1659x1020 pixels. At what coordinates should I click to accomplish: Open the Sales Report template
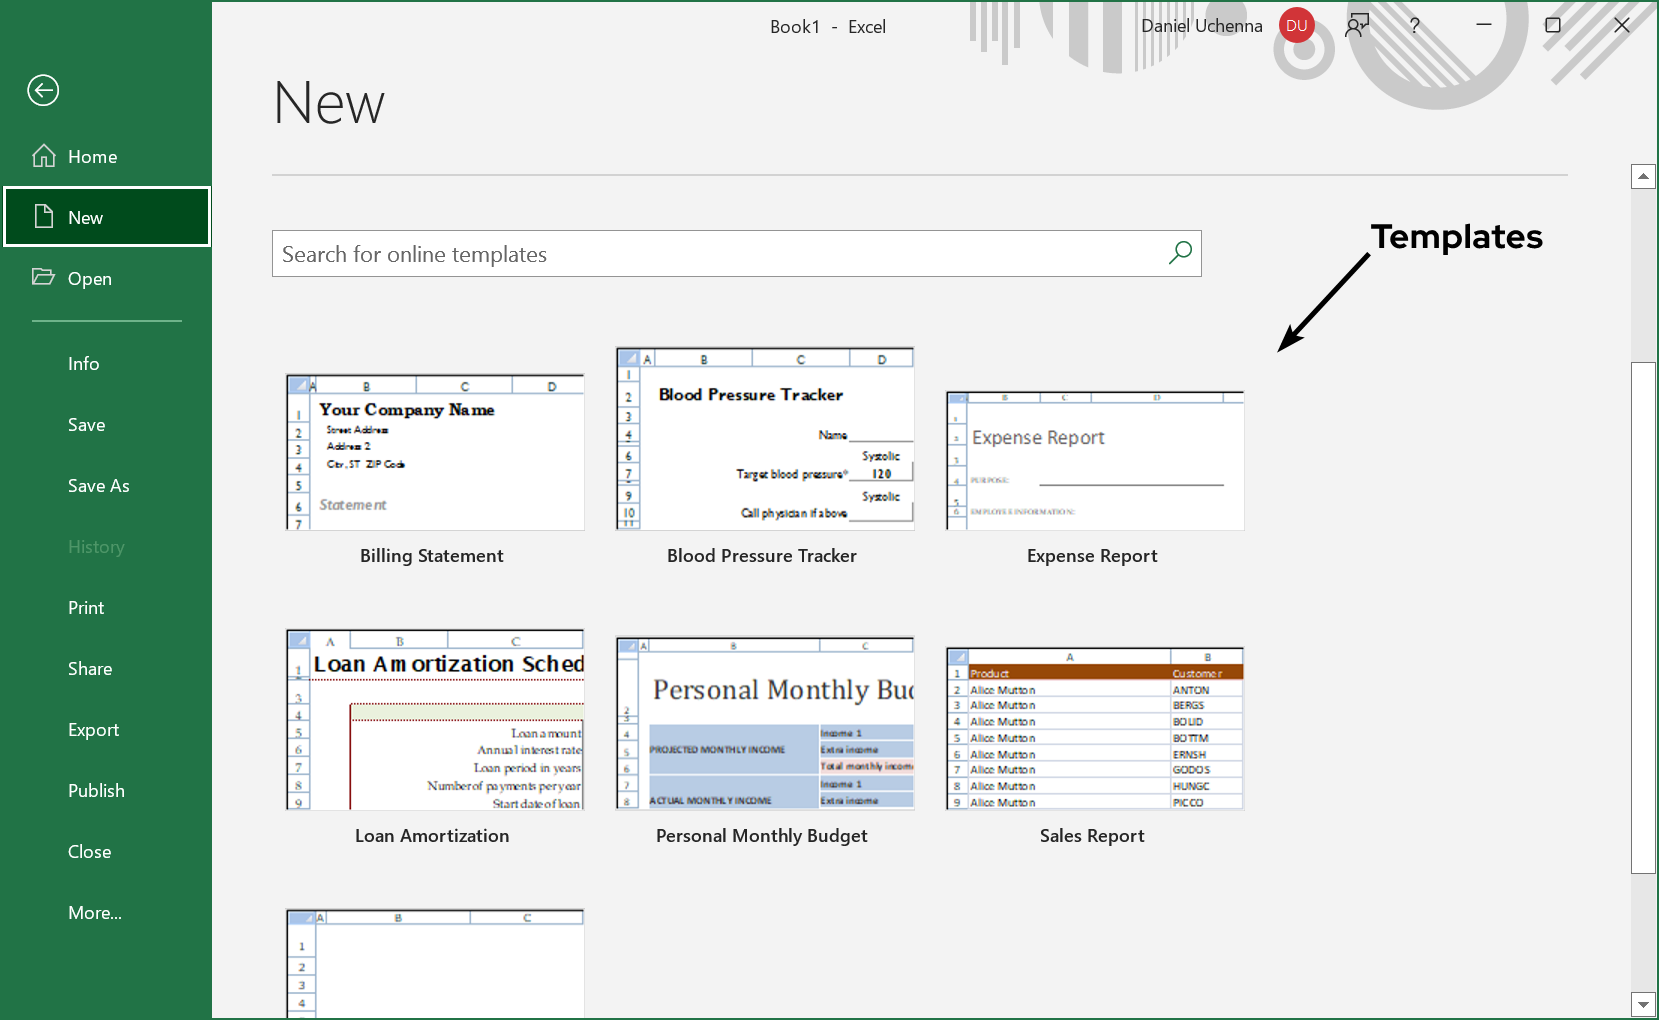pyautogui.click(x=1095, y=728)
